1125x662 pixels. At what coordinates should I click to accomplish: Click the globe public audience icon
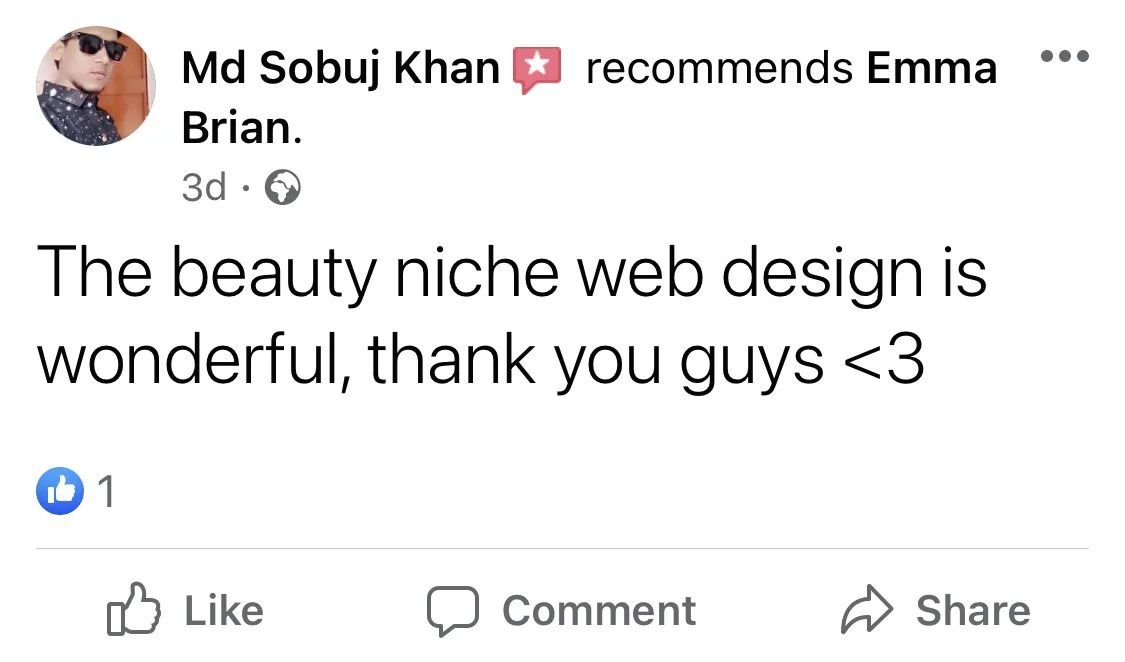click(x=282, y=187)
